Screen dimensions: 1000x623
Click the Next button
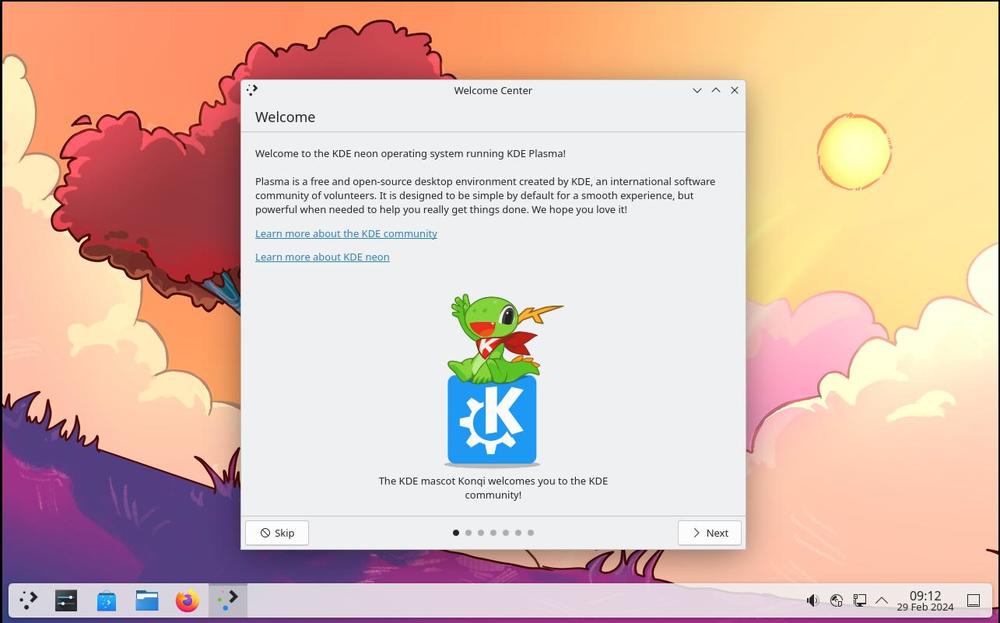coord(709,533)
